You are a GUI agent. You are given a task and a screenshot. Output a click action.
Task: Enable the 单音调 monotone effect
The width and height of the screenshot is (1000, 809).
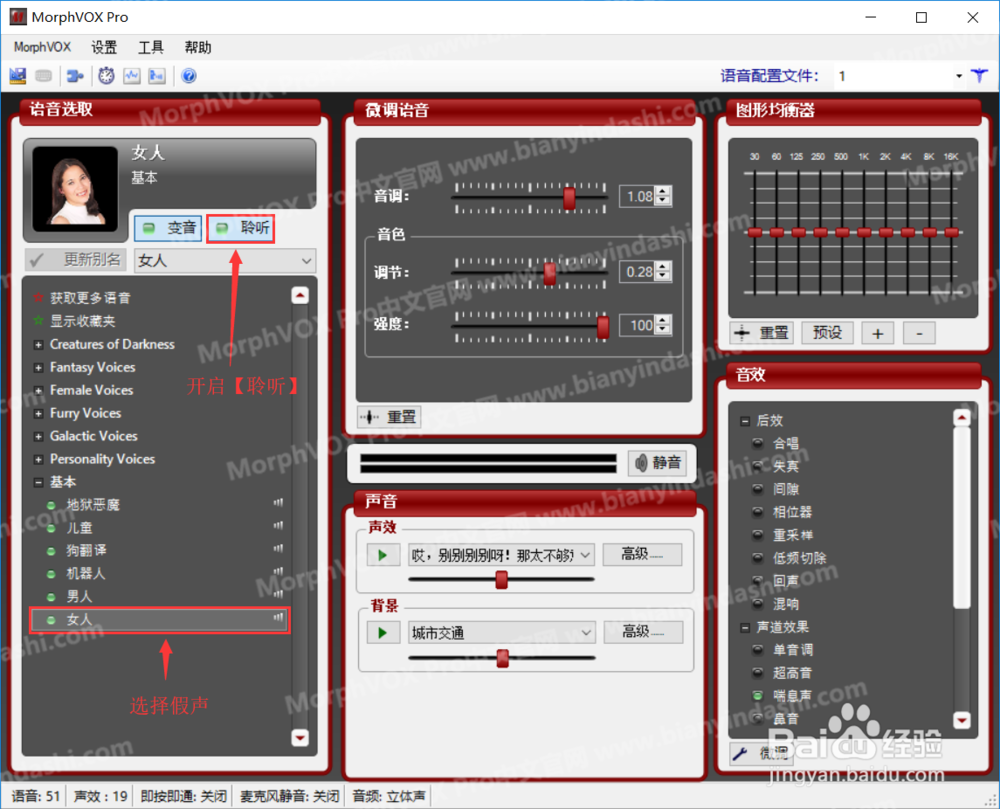tap(758, 650)
